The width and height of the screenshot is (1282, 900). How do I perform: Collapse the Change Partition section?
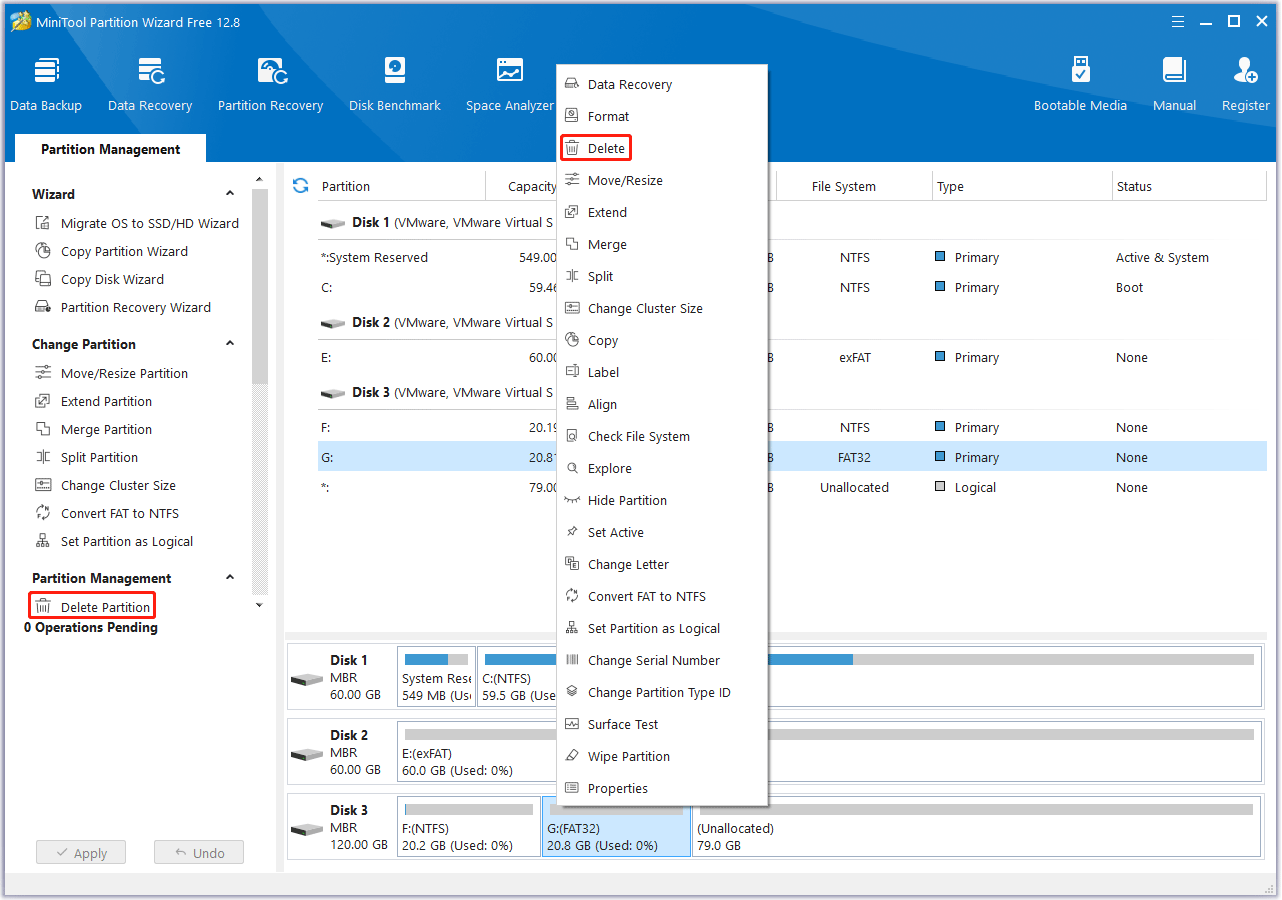230,344
